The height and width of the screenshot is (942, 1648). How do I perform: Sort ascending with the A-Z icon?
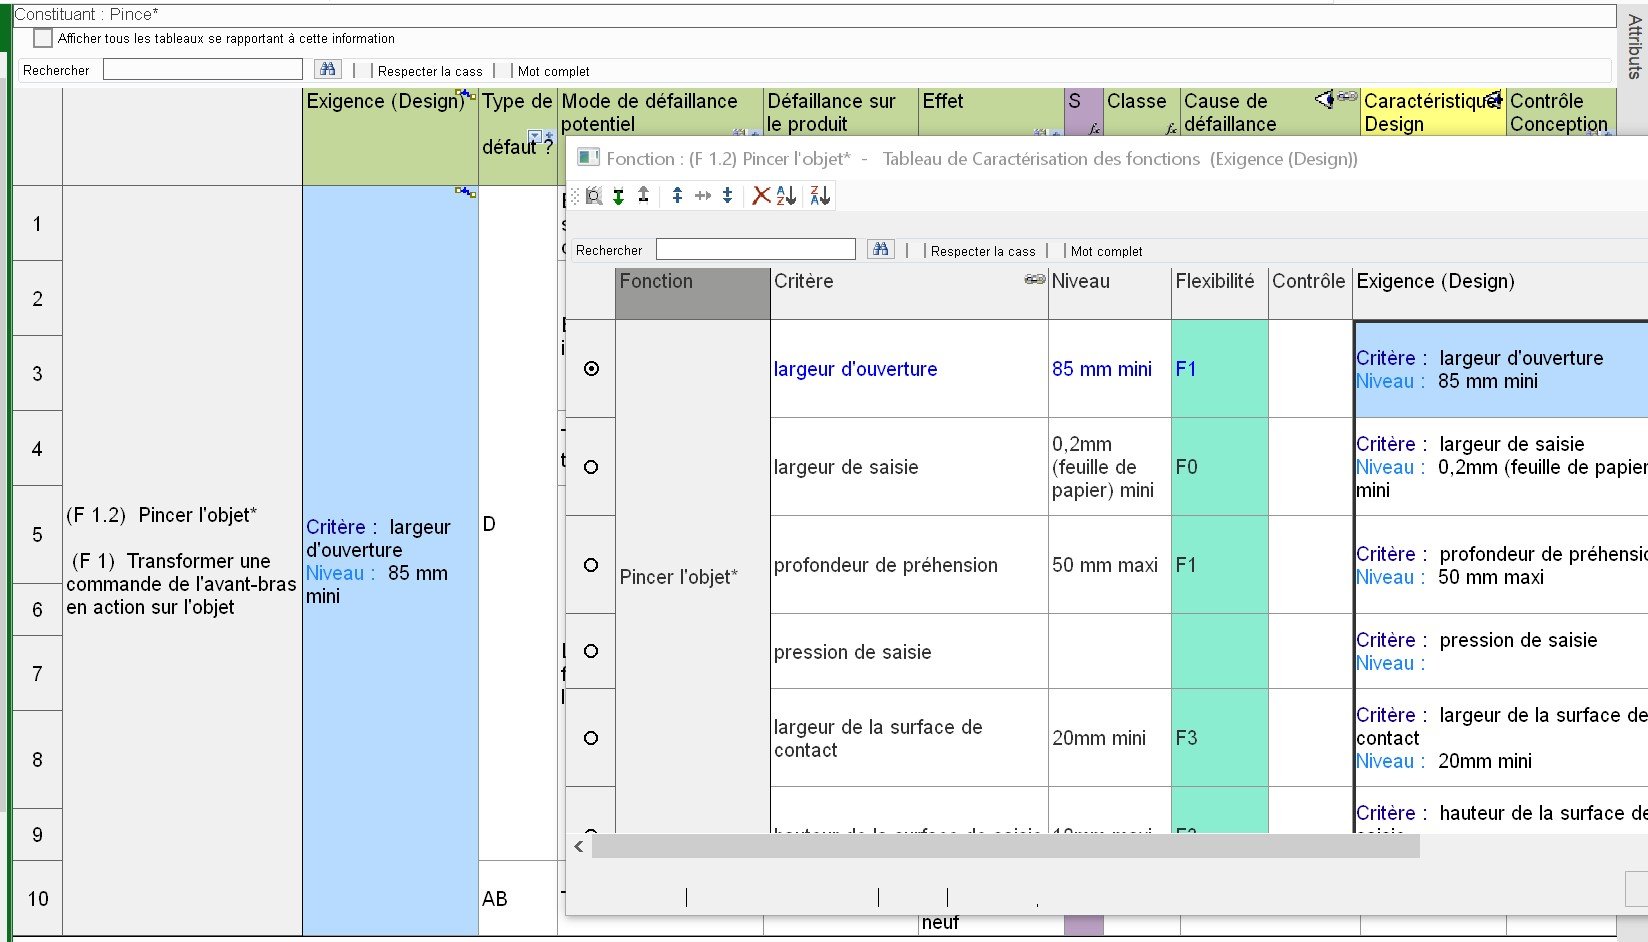[x=787, y=196]
